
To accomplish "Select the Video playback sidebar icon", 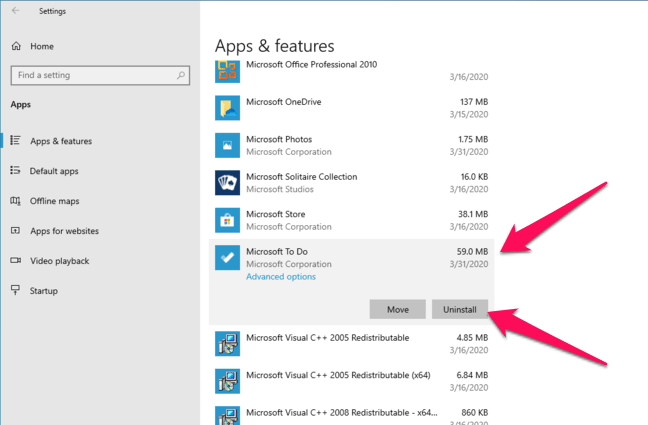I will click(x=15, y=260).
